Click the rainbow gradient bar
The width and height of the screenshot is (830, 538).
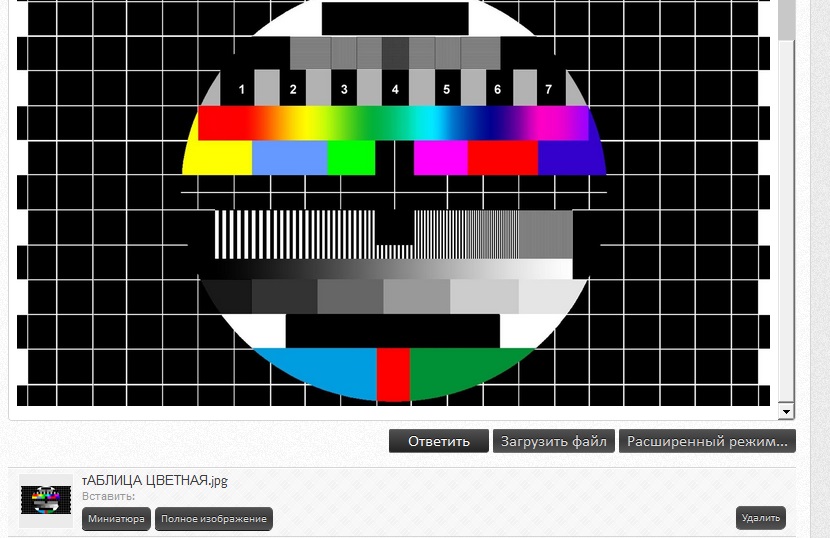pos(393,123)
